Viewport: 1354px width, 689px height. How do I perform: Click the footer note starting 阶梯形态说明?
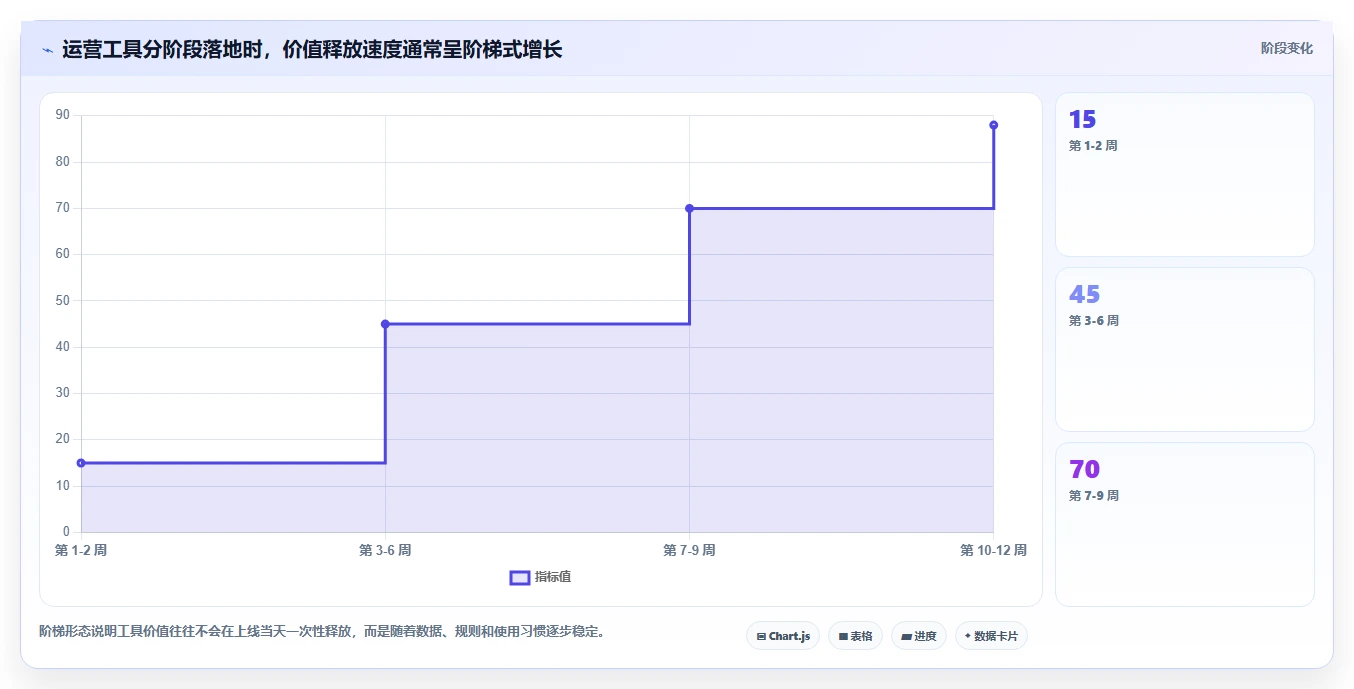(x=322, y=632)
